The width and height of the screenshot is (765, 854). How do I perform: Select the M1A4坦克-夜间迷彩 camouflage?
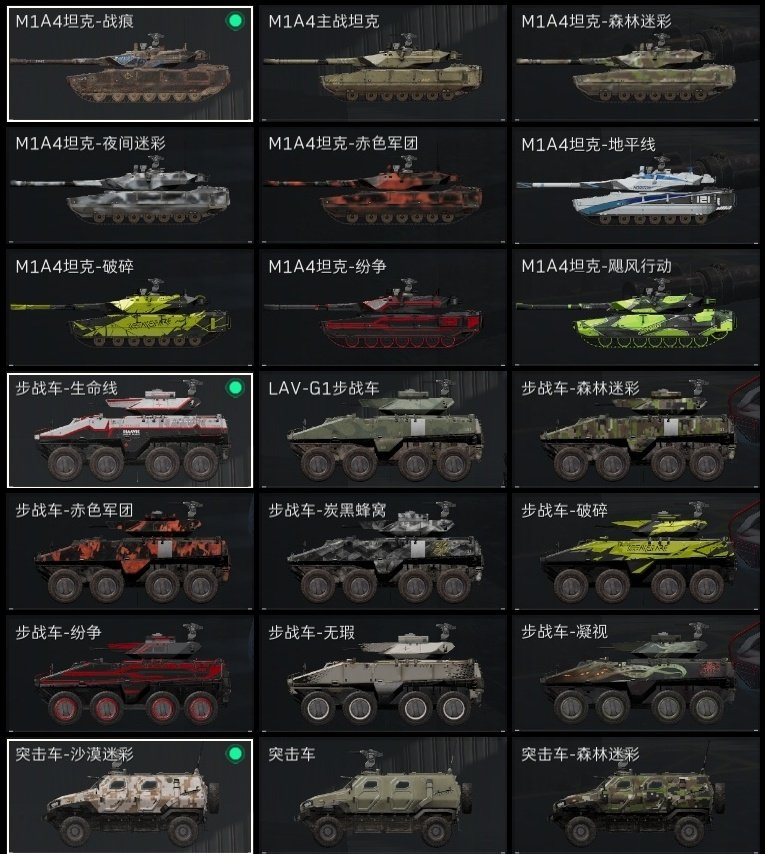130,185
